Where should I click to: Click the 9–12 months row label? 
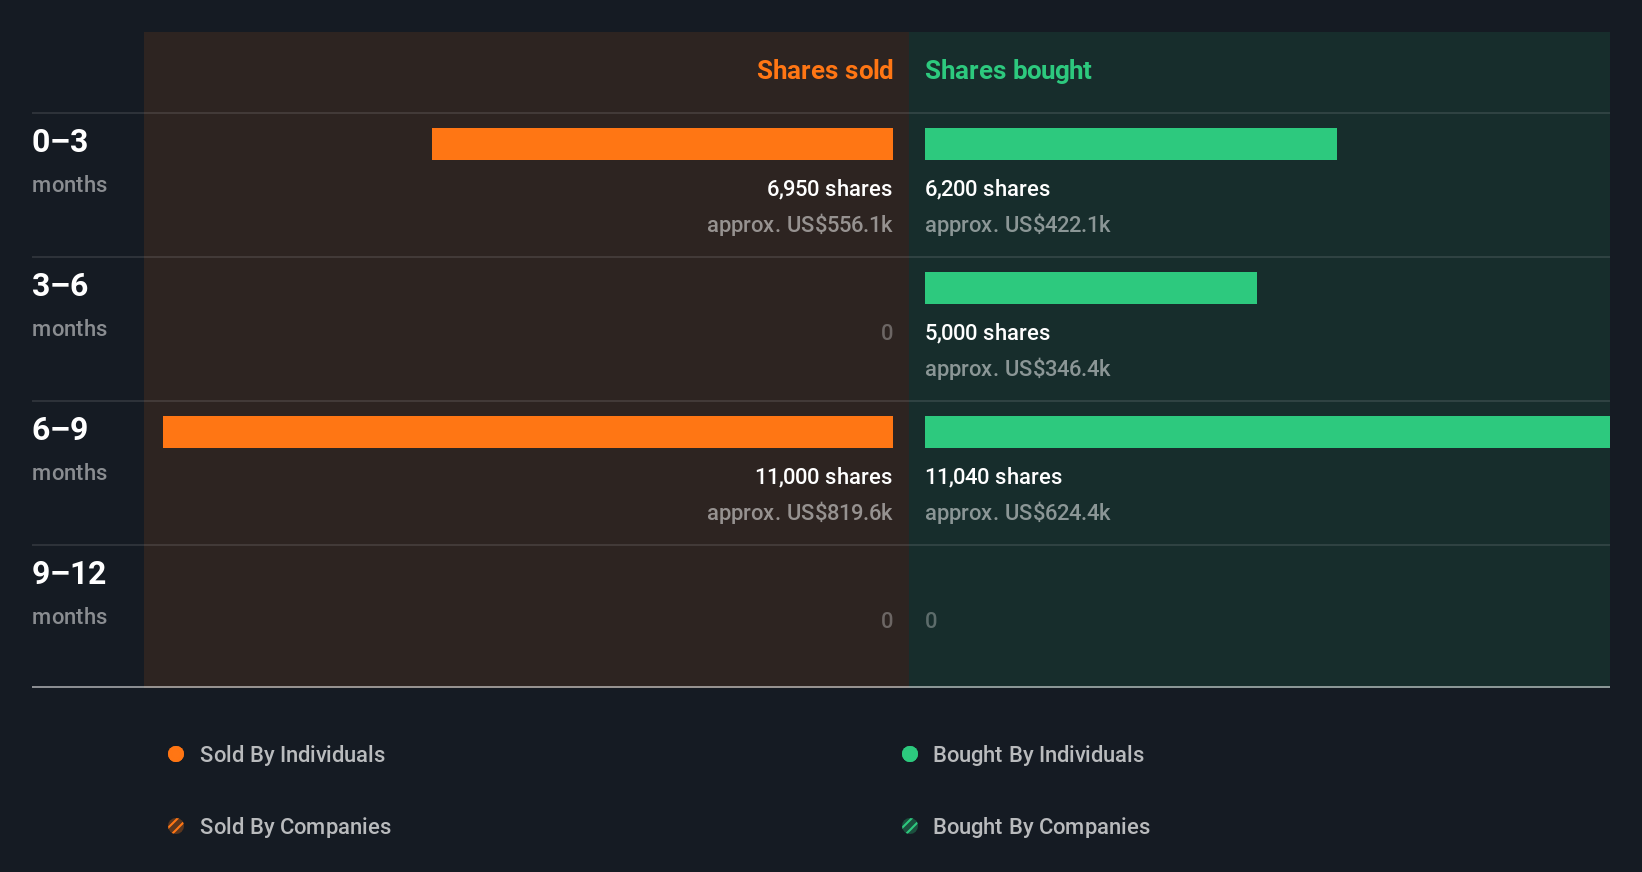pos(69,593)
